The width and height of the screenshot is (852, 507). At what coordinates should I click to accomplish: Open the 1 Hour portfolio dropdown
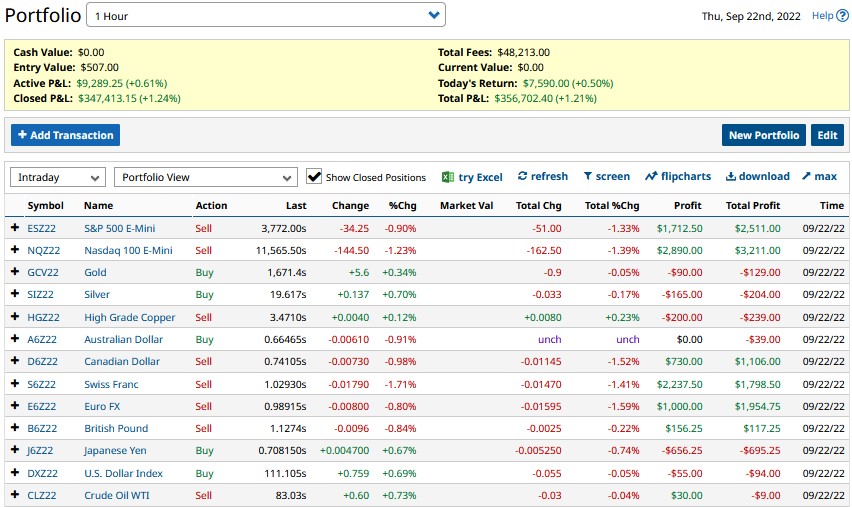(266, 15)
